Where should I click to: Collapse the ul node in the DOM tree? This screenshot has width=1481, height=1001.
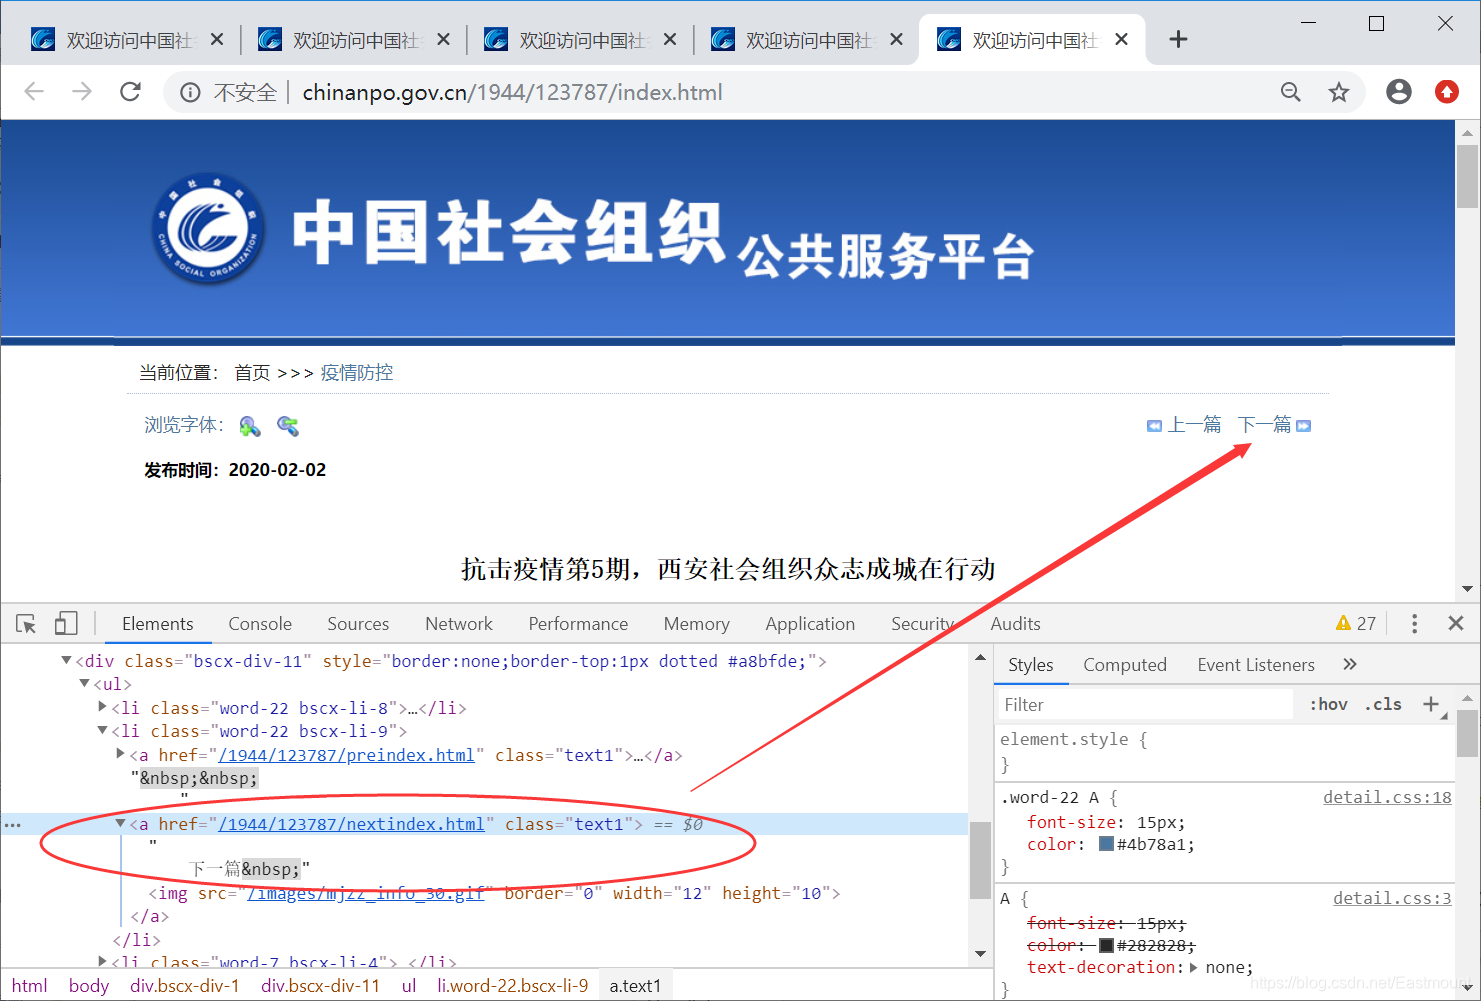point(85,684)
